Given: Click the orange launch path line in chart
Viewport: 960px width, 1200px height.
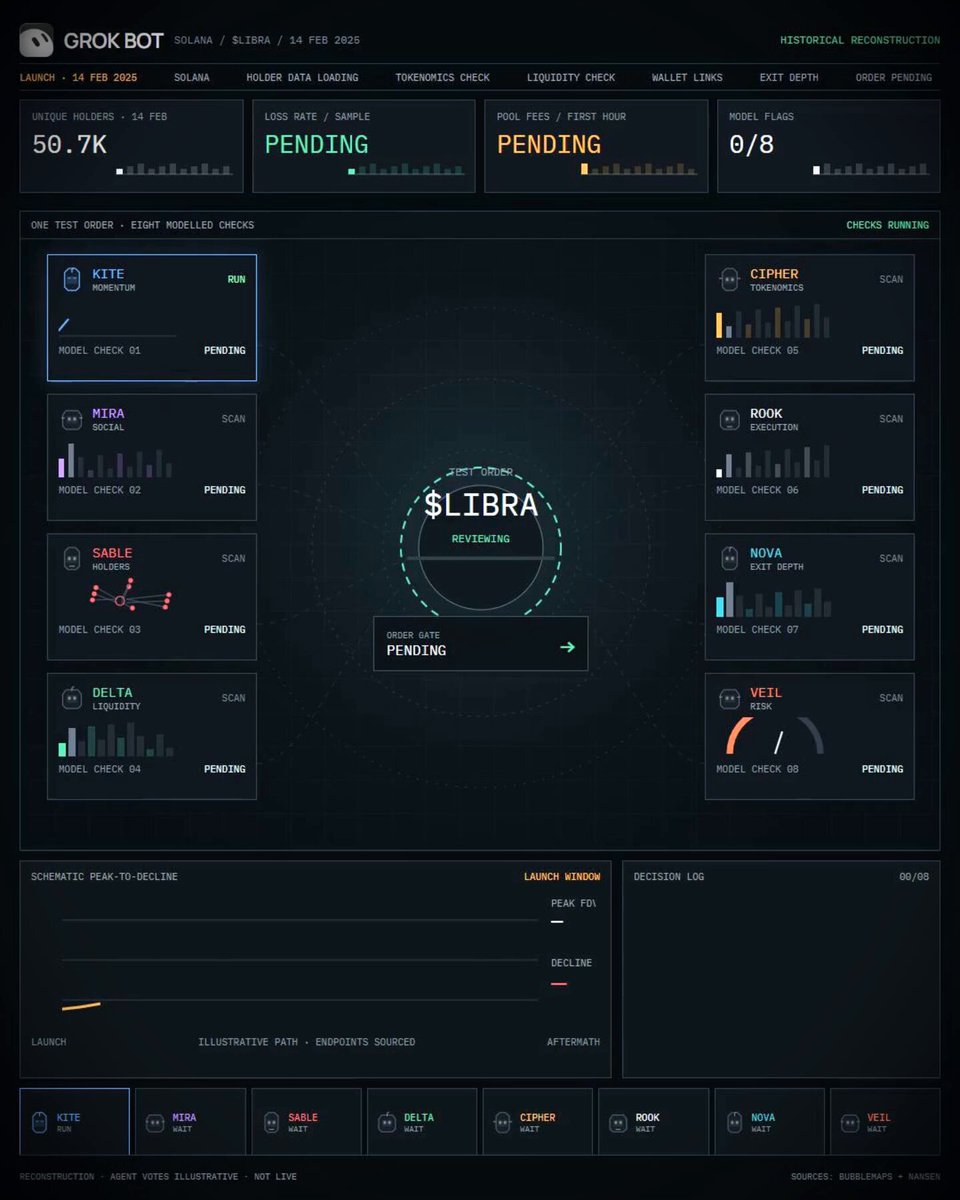Looking at the screenshot, I should pos(81,1006).
